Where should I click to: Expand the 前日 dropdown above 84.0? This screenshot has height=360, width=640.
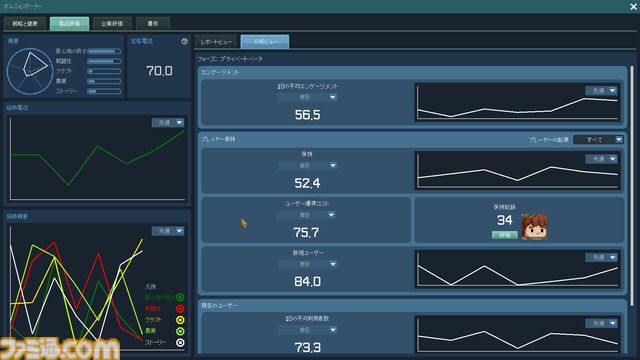click(x=307, y=264)
